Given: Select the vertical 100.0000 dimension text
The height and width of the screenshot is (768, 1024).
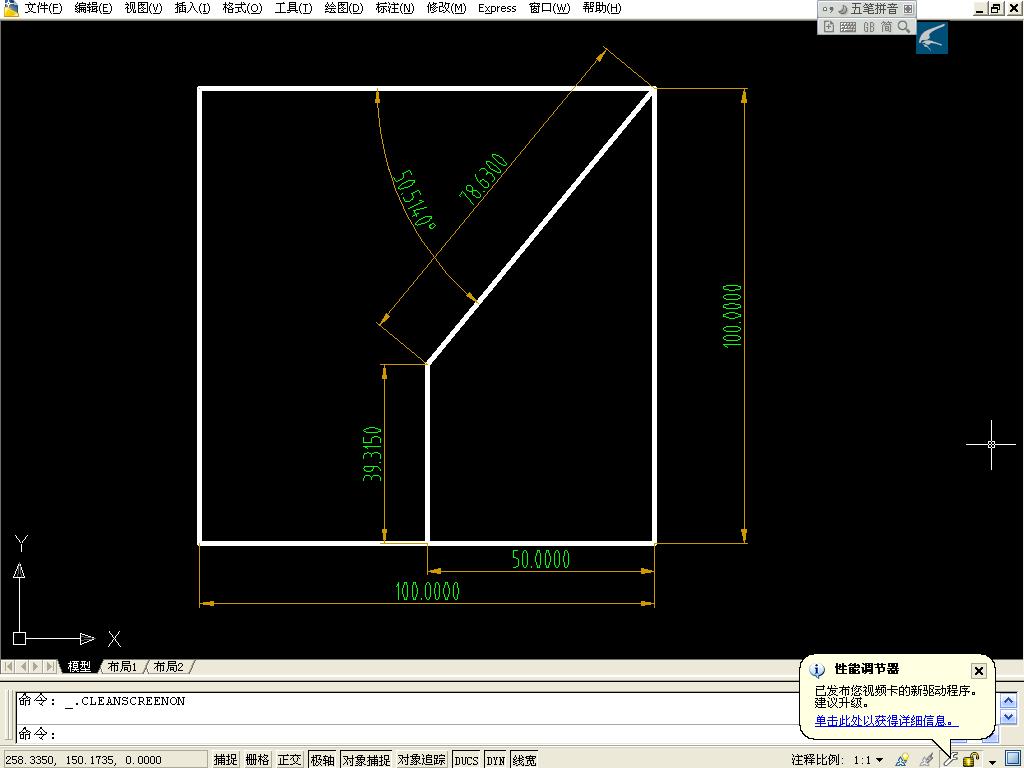Looking at the screenshot, I should (732, 315).
